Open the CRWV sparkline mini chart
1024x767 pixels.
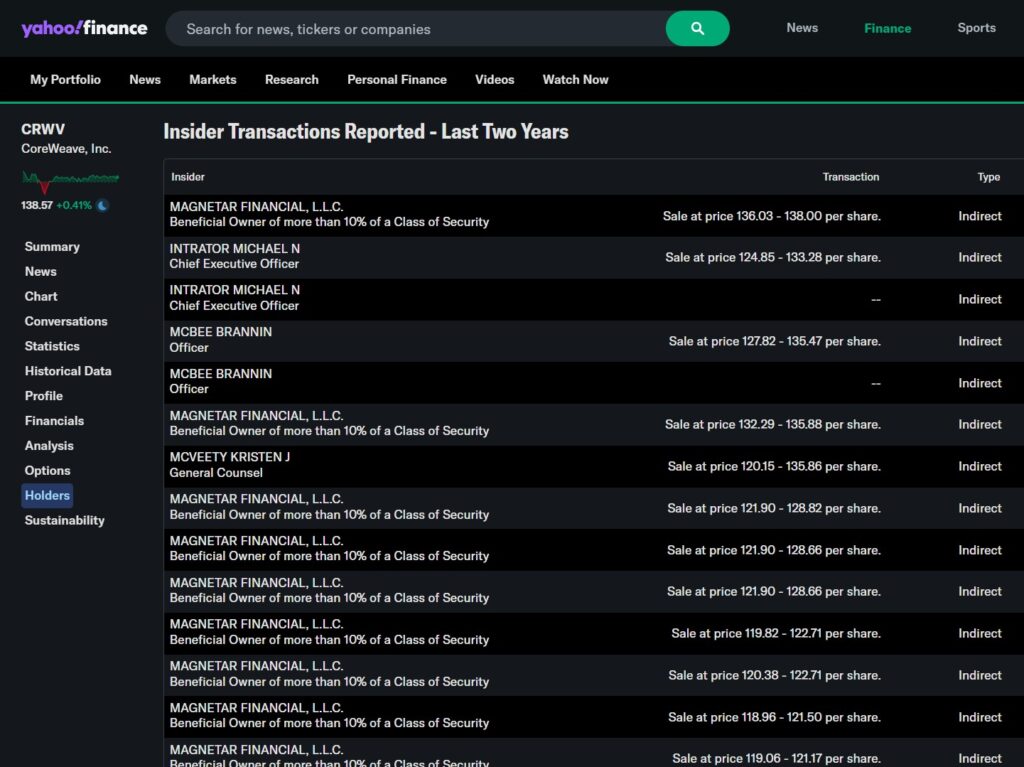(x=70, y=180)
